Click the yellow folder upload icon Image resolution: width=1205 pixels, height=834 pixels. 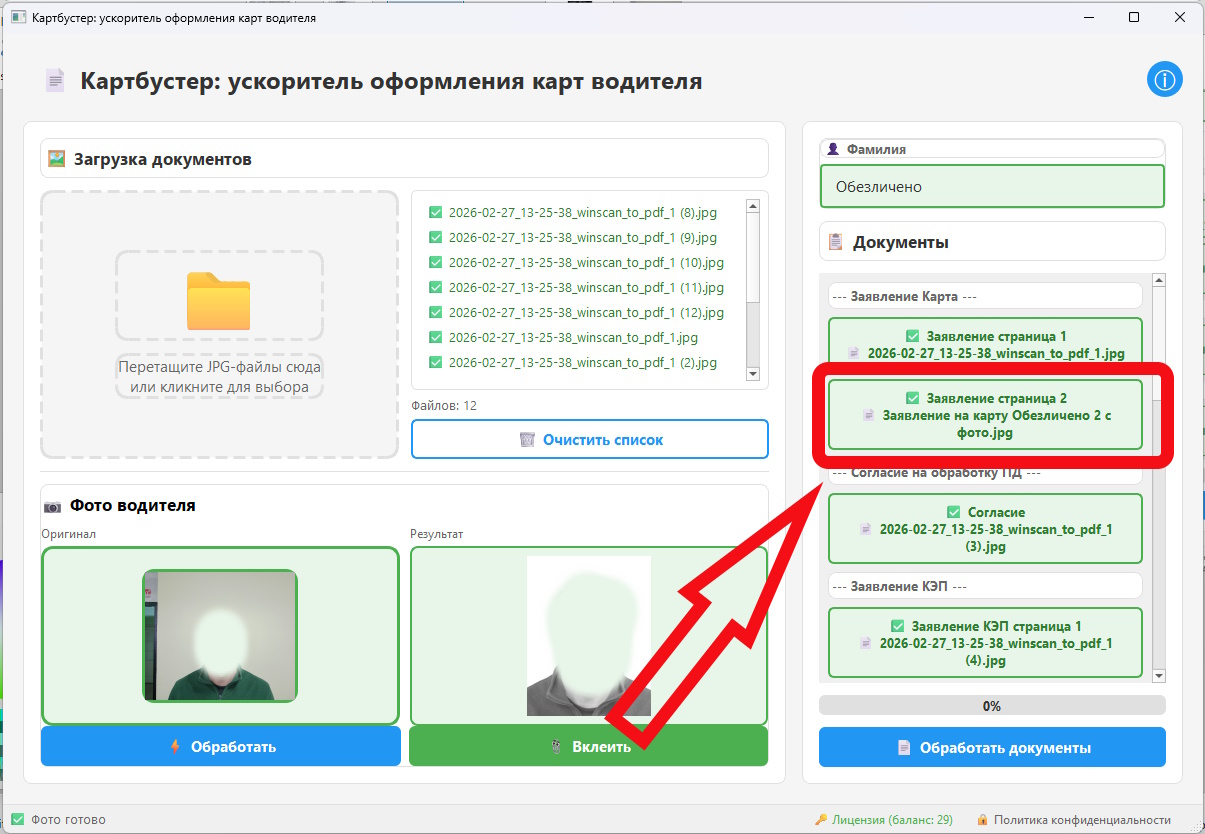218,300
